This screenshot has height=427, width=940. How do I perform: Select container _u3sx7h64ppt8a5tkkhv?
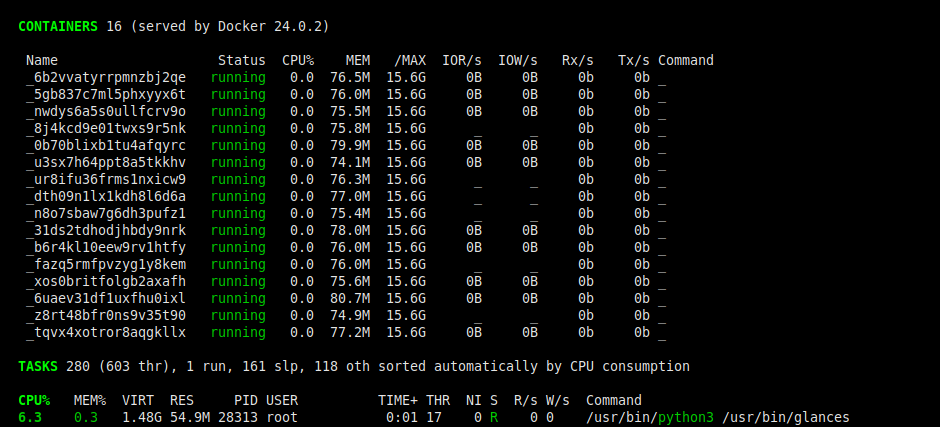pyautogui.click(x=106, y=163)
